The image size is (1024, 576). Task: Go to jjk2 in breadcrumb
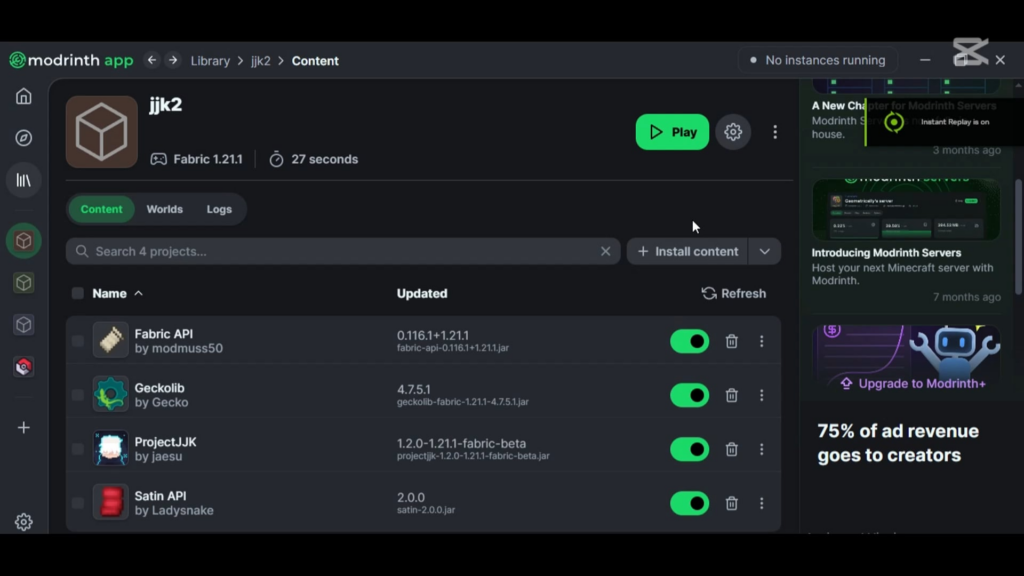point(261,61)
